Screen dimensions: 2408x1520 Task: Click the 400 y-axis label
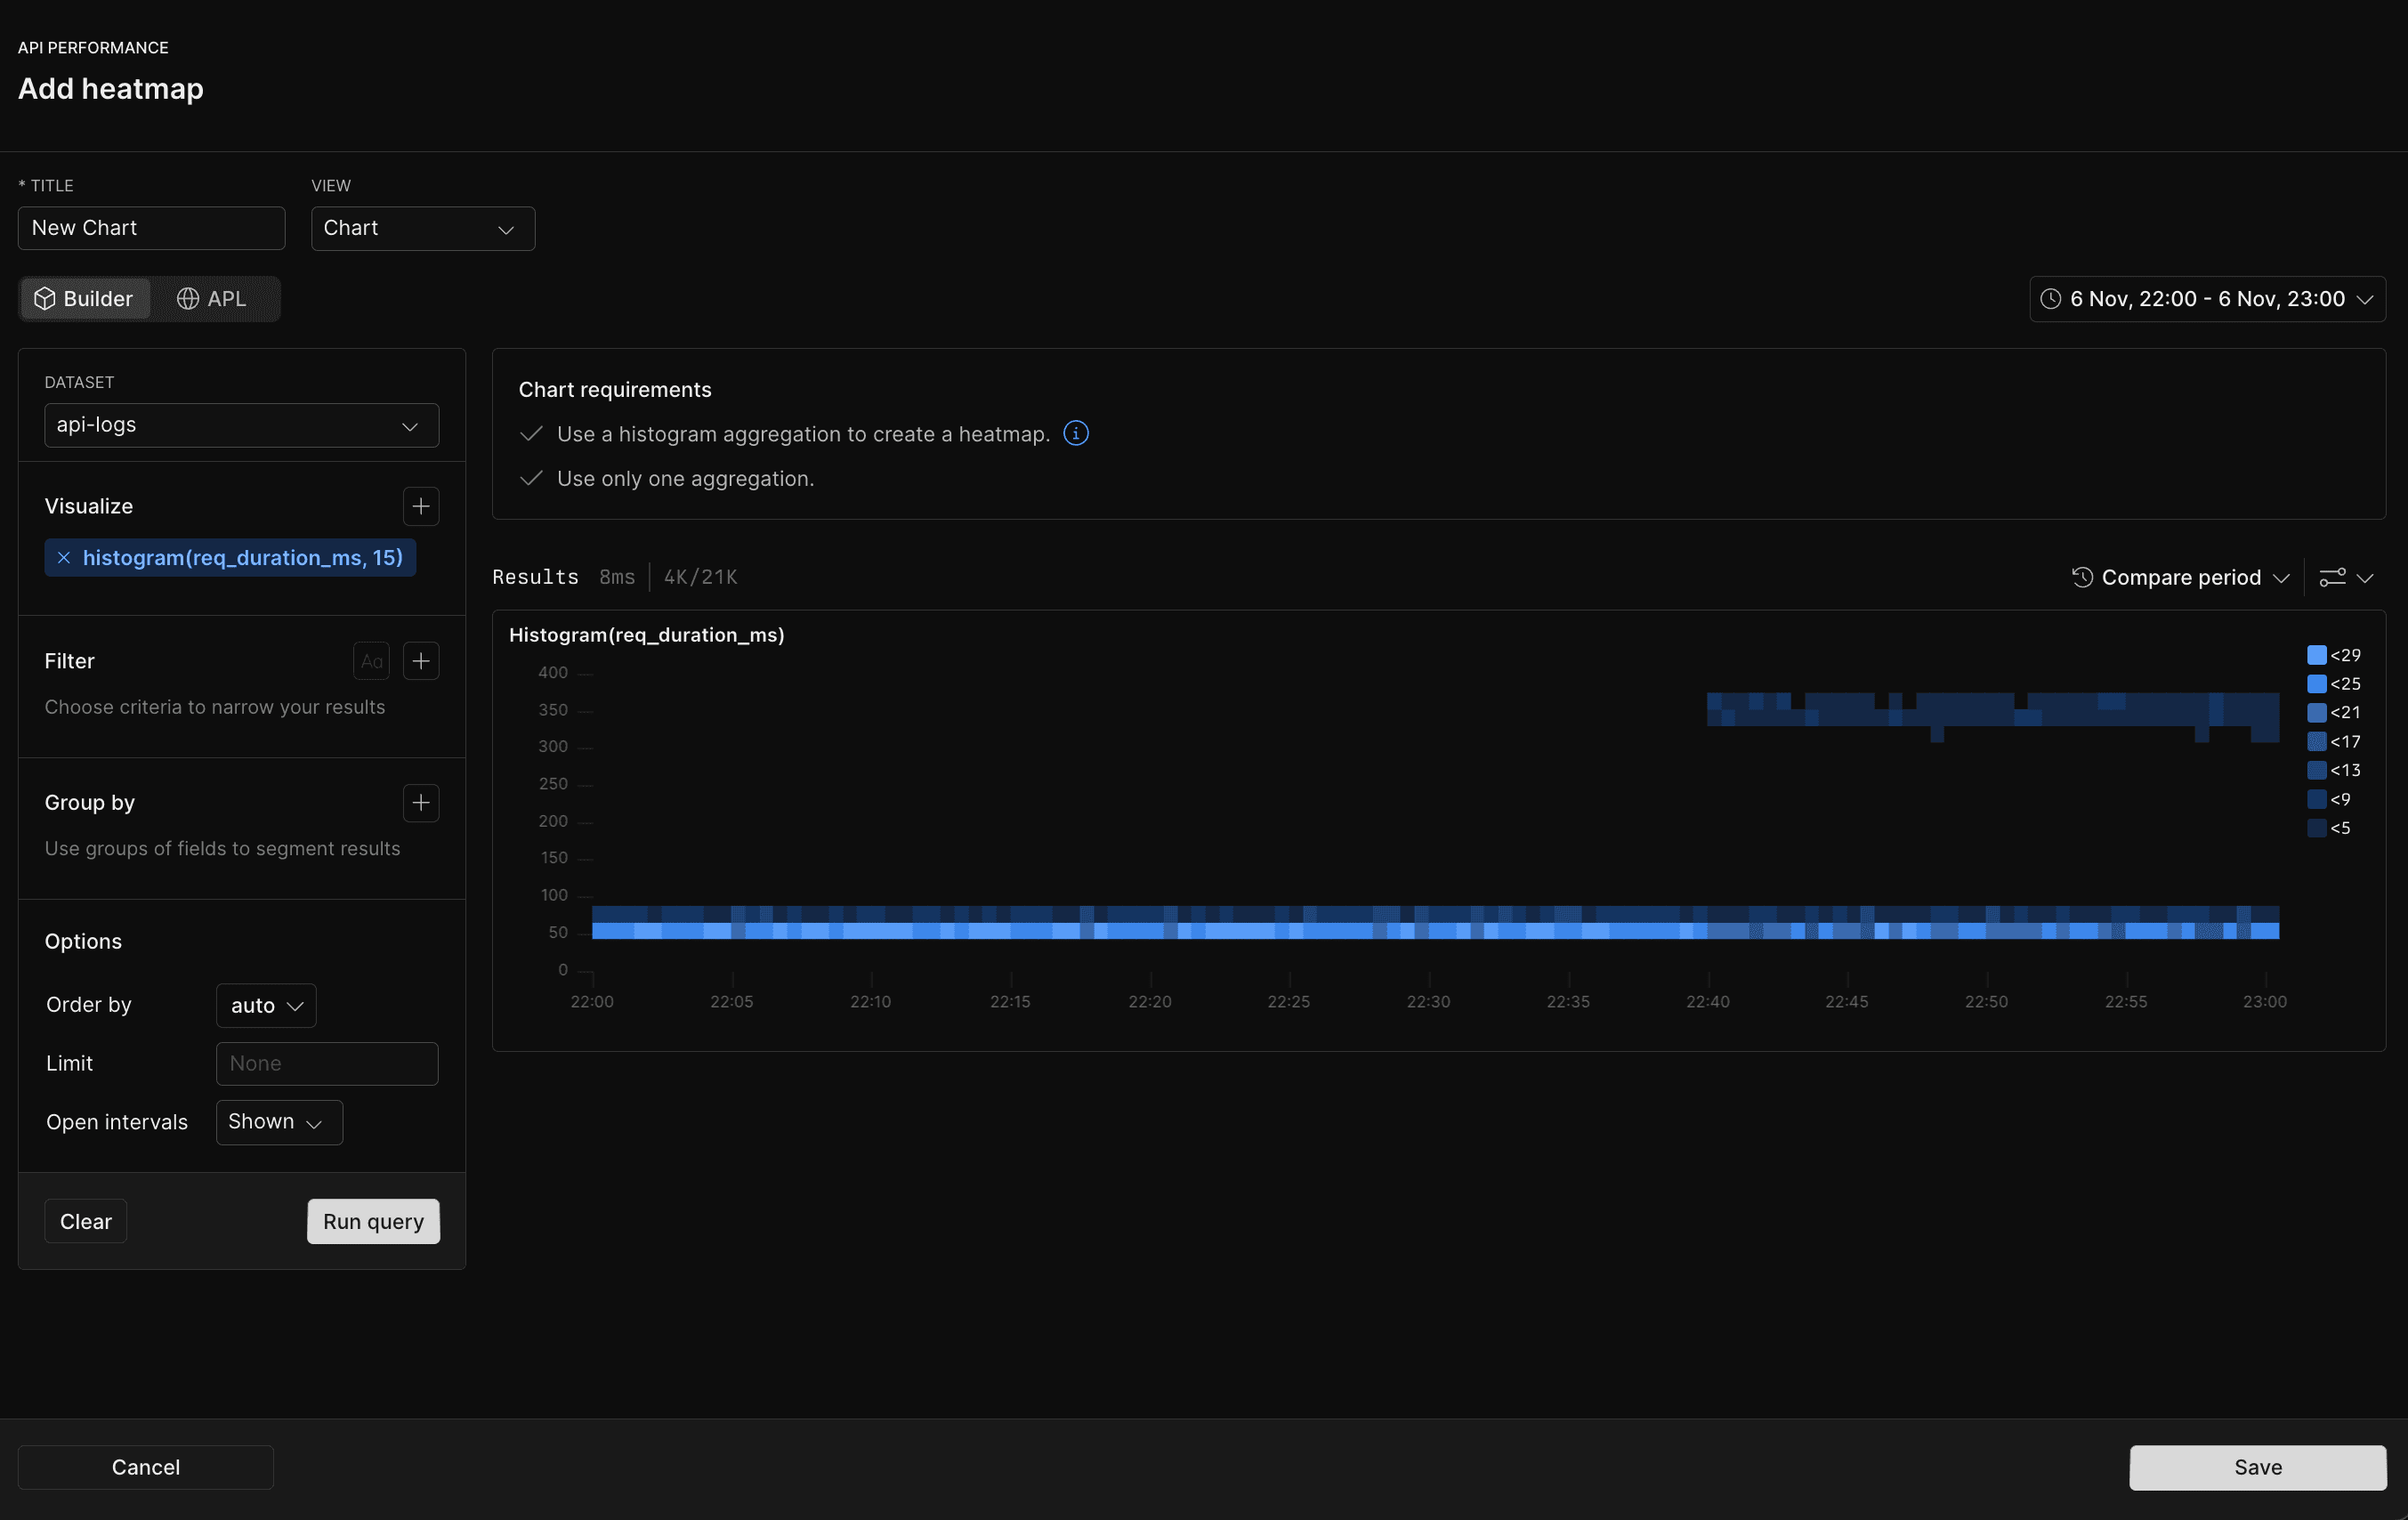click(553, 673)
